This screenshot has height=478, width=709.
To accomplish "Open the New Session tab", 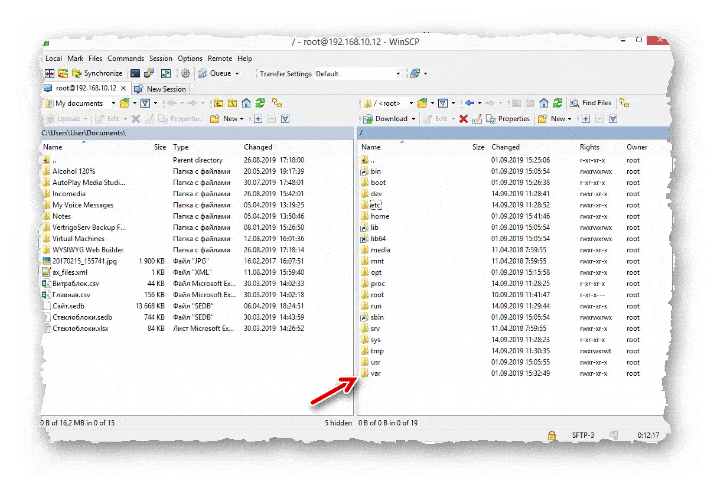I will [161, 89].
